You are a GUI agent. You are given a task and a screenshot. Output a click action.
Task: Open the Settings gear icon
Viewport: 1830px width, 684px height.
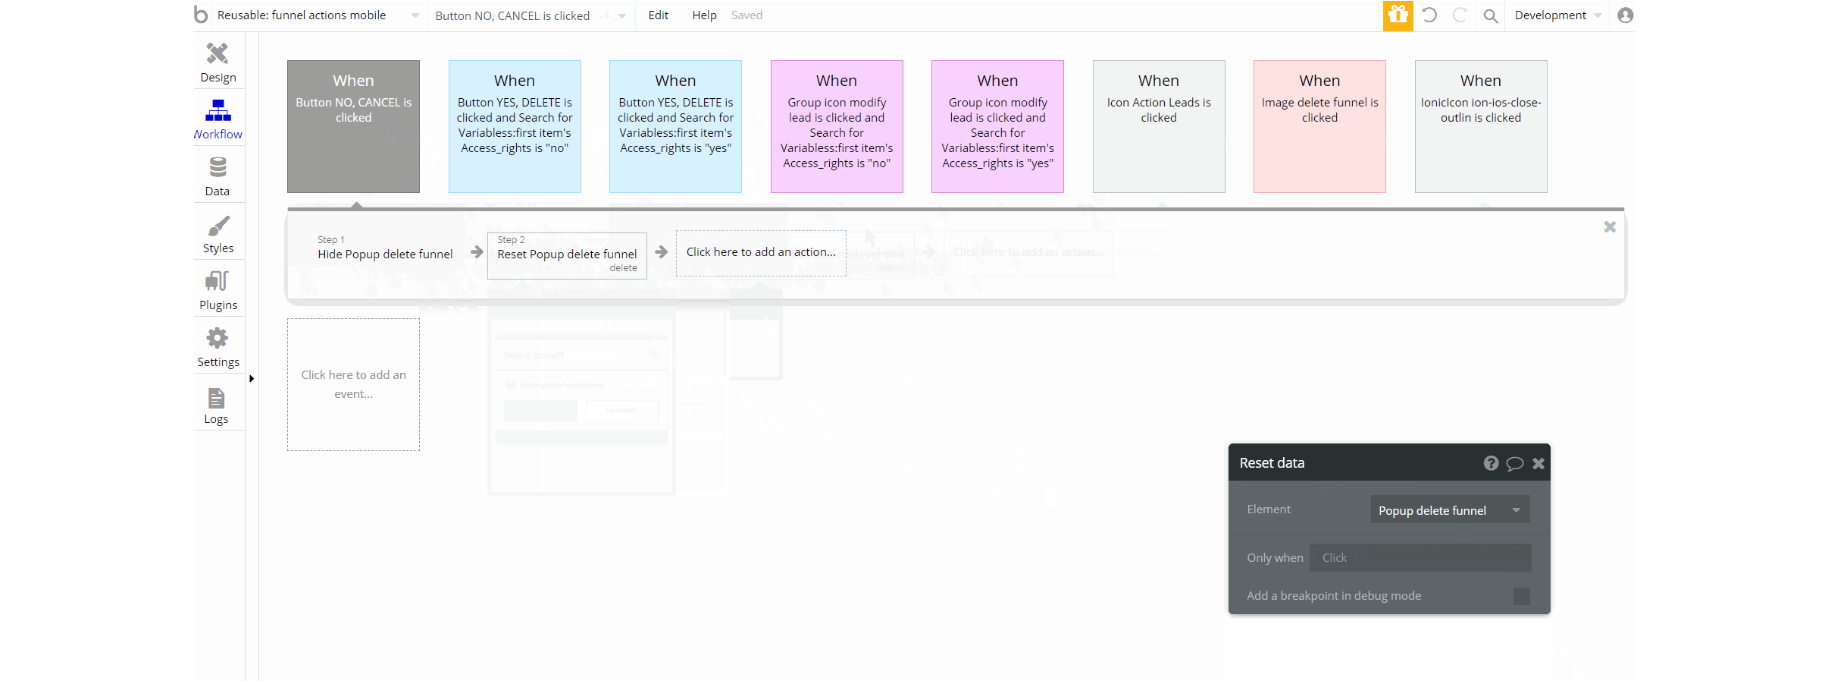[x=217, y=338]
